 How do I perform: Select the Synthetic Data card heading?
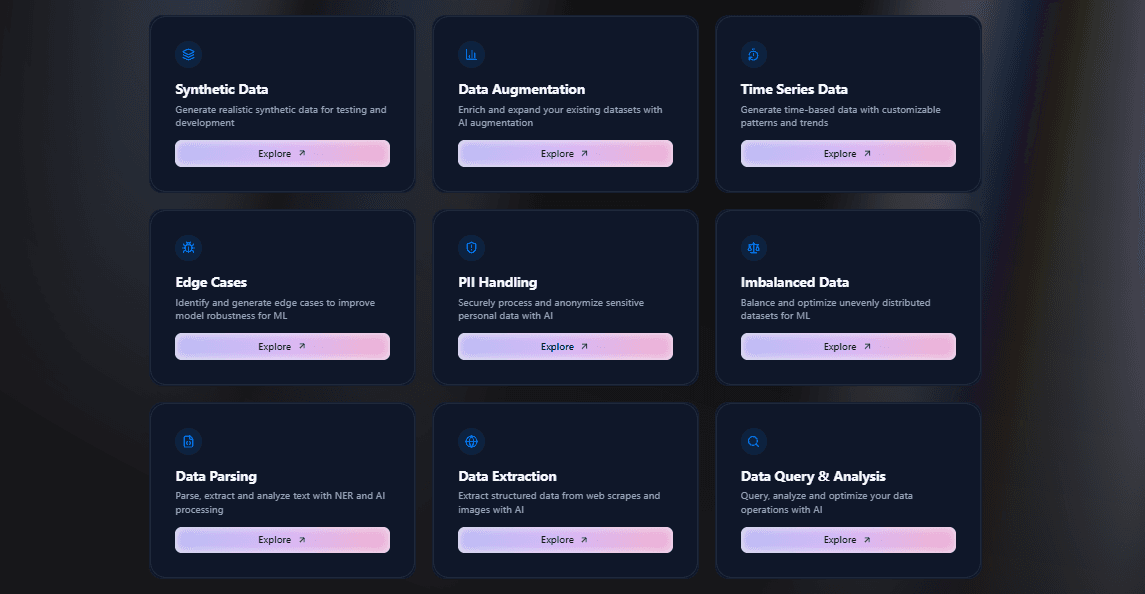point(222,89)
